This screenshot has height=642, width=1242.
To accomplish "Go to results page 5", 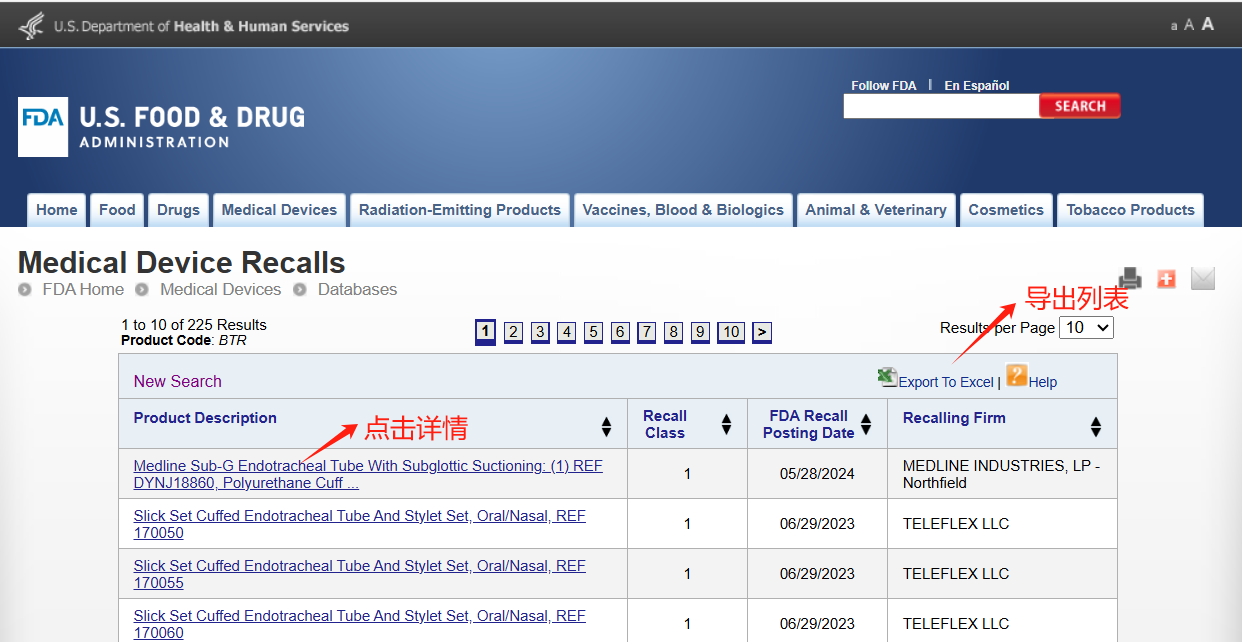I will pos(594,332).
